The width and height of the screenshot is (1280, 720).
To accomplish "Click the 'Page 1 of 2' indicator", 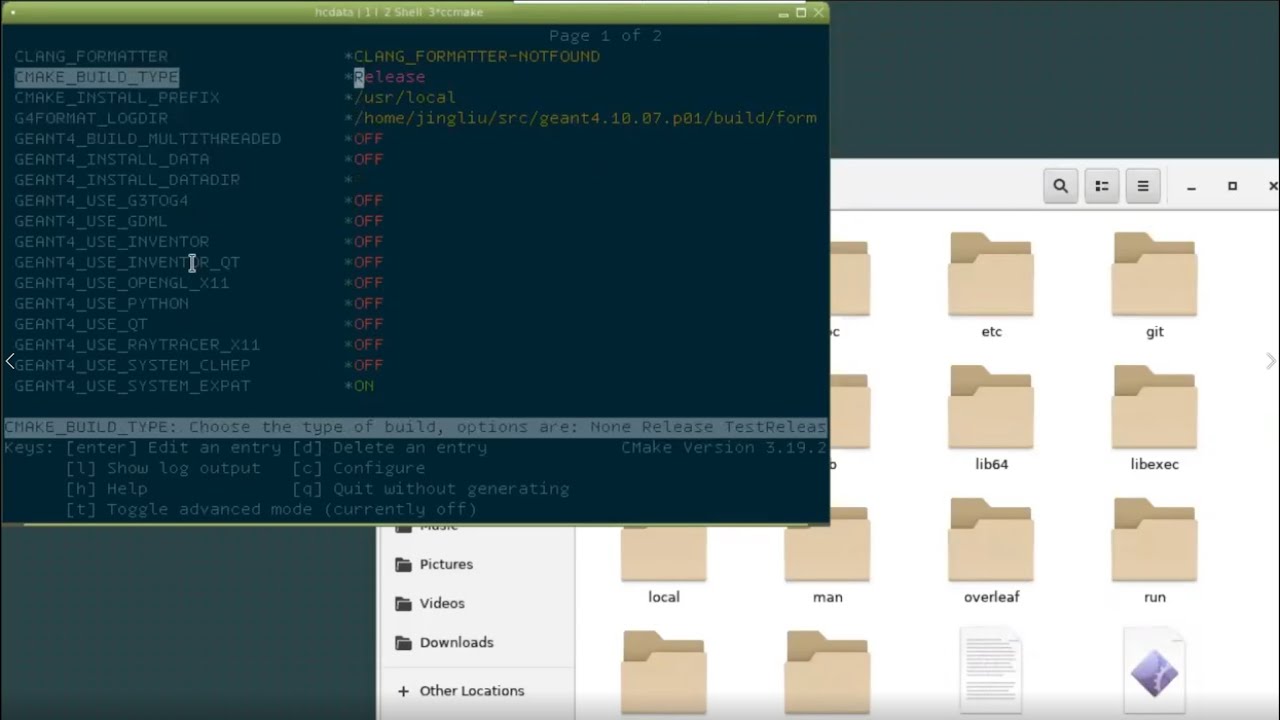I will pos(605,36).
